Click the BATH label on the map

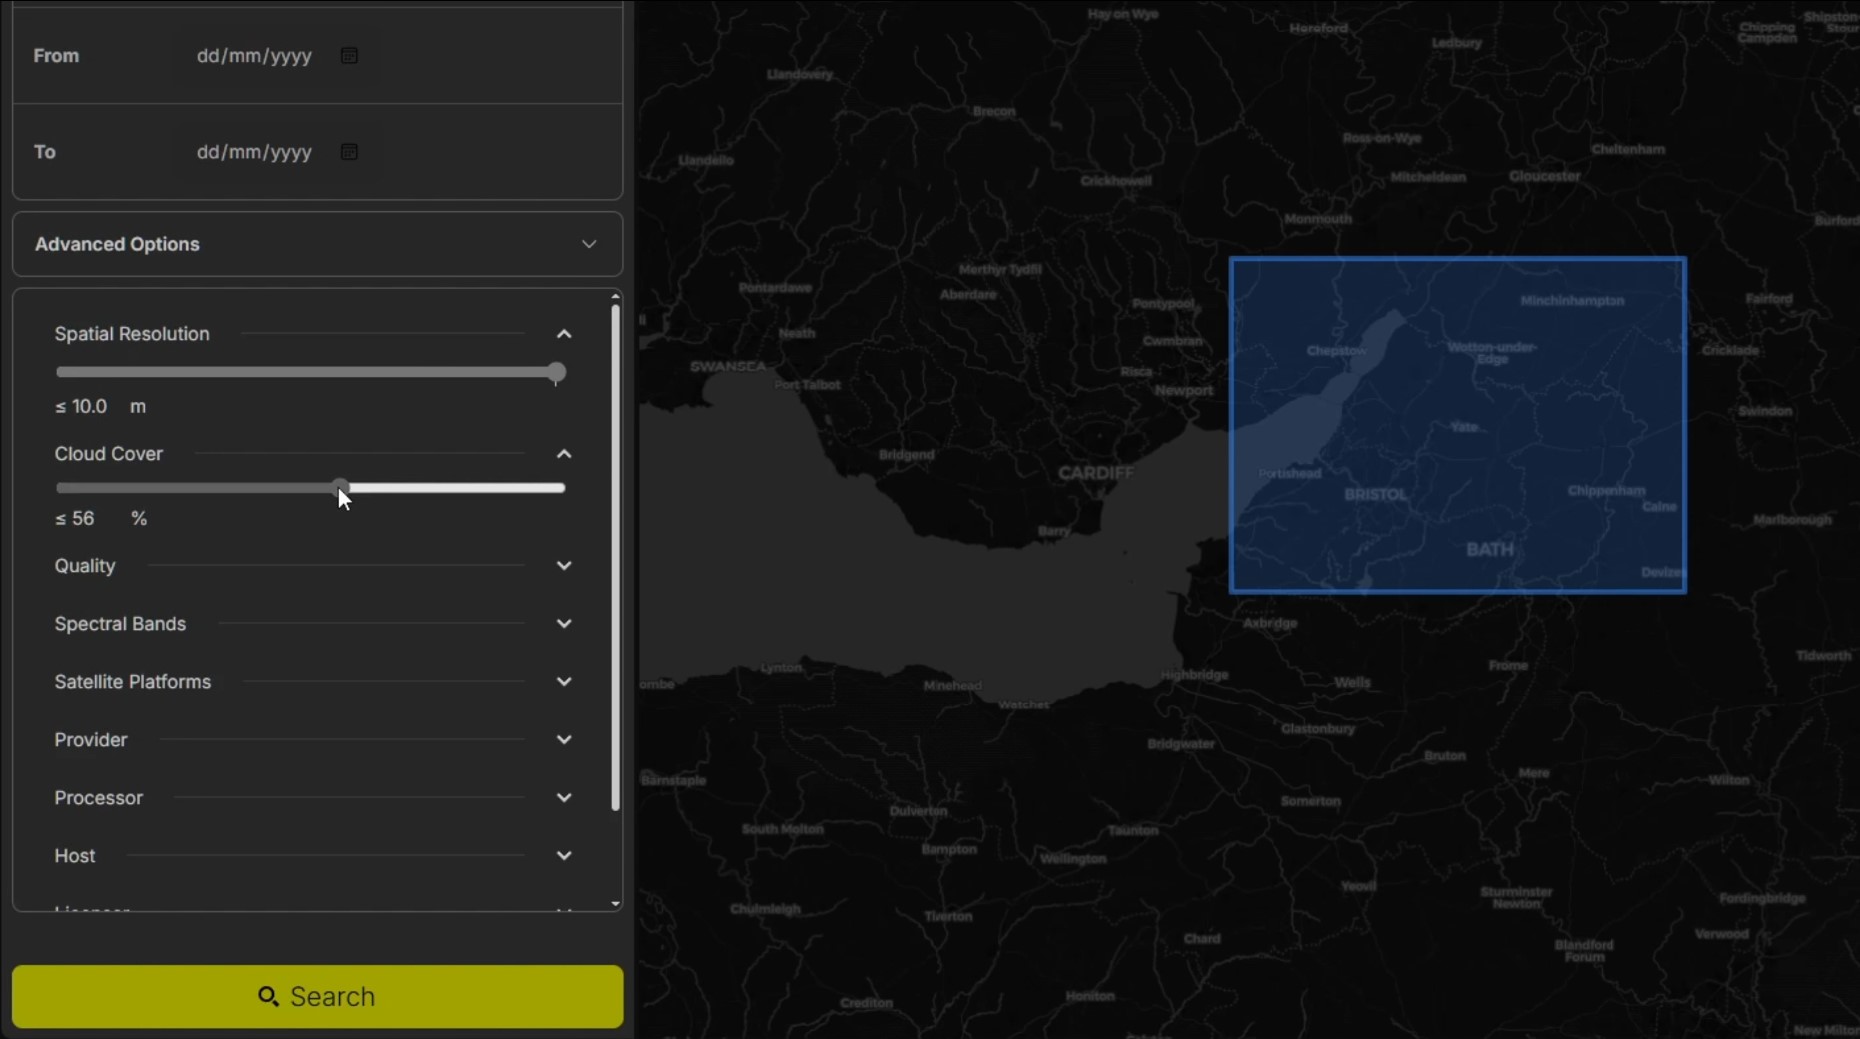[1489, 549]
